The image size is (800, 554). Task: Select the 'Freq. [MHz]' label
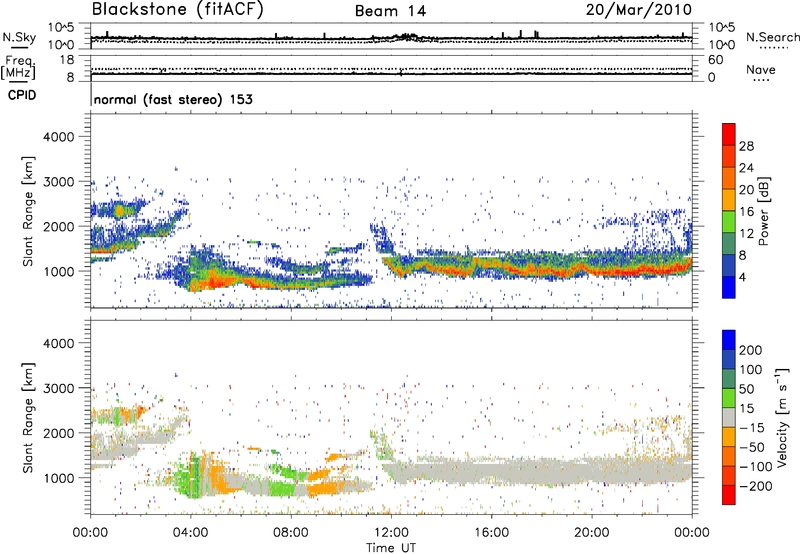19,68
